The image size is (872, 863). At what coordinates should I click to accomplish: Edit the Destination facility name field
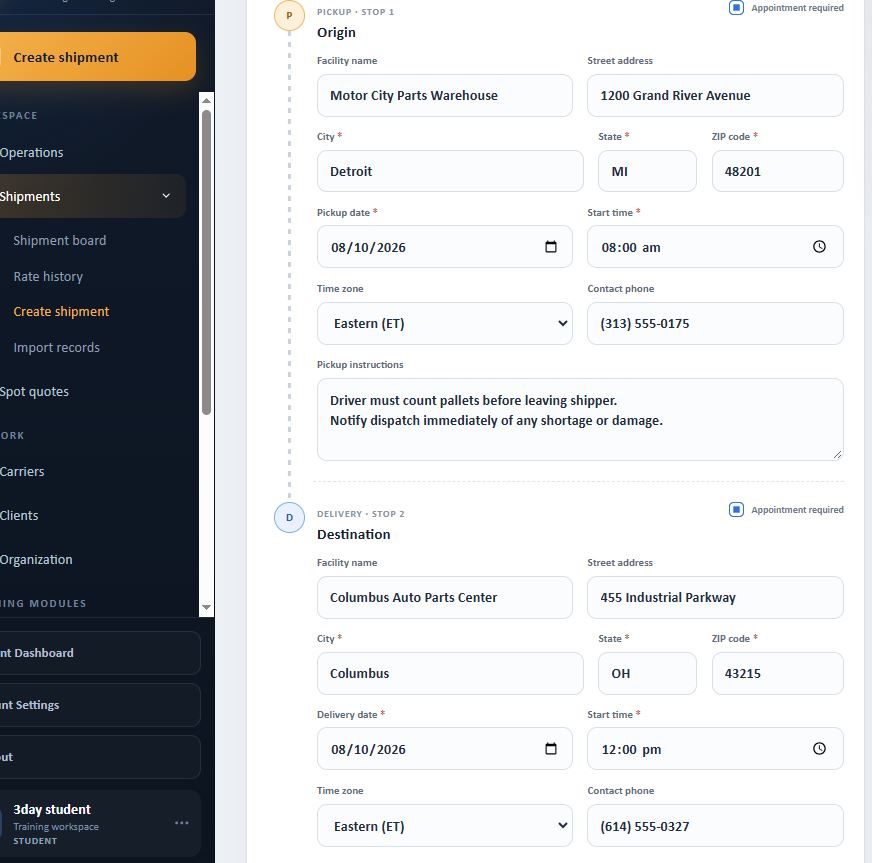click(x=444, y=598)
